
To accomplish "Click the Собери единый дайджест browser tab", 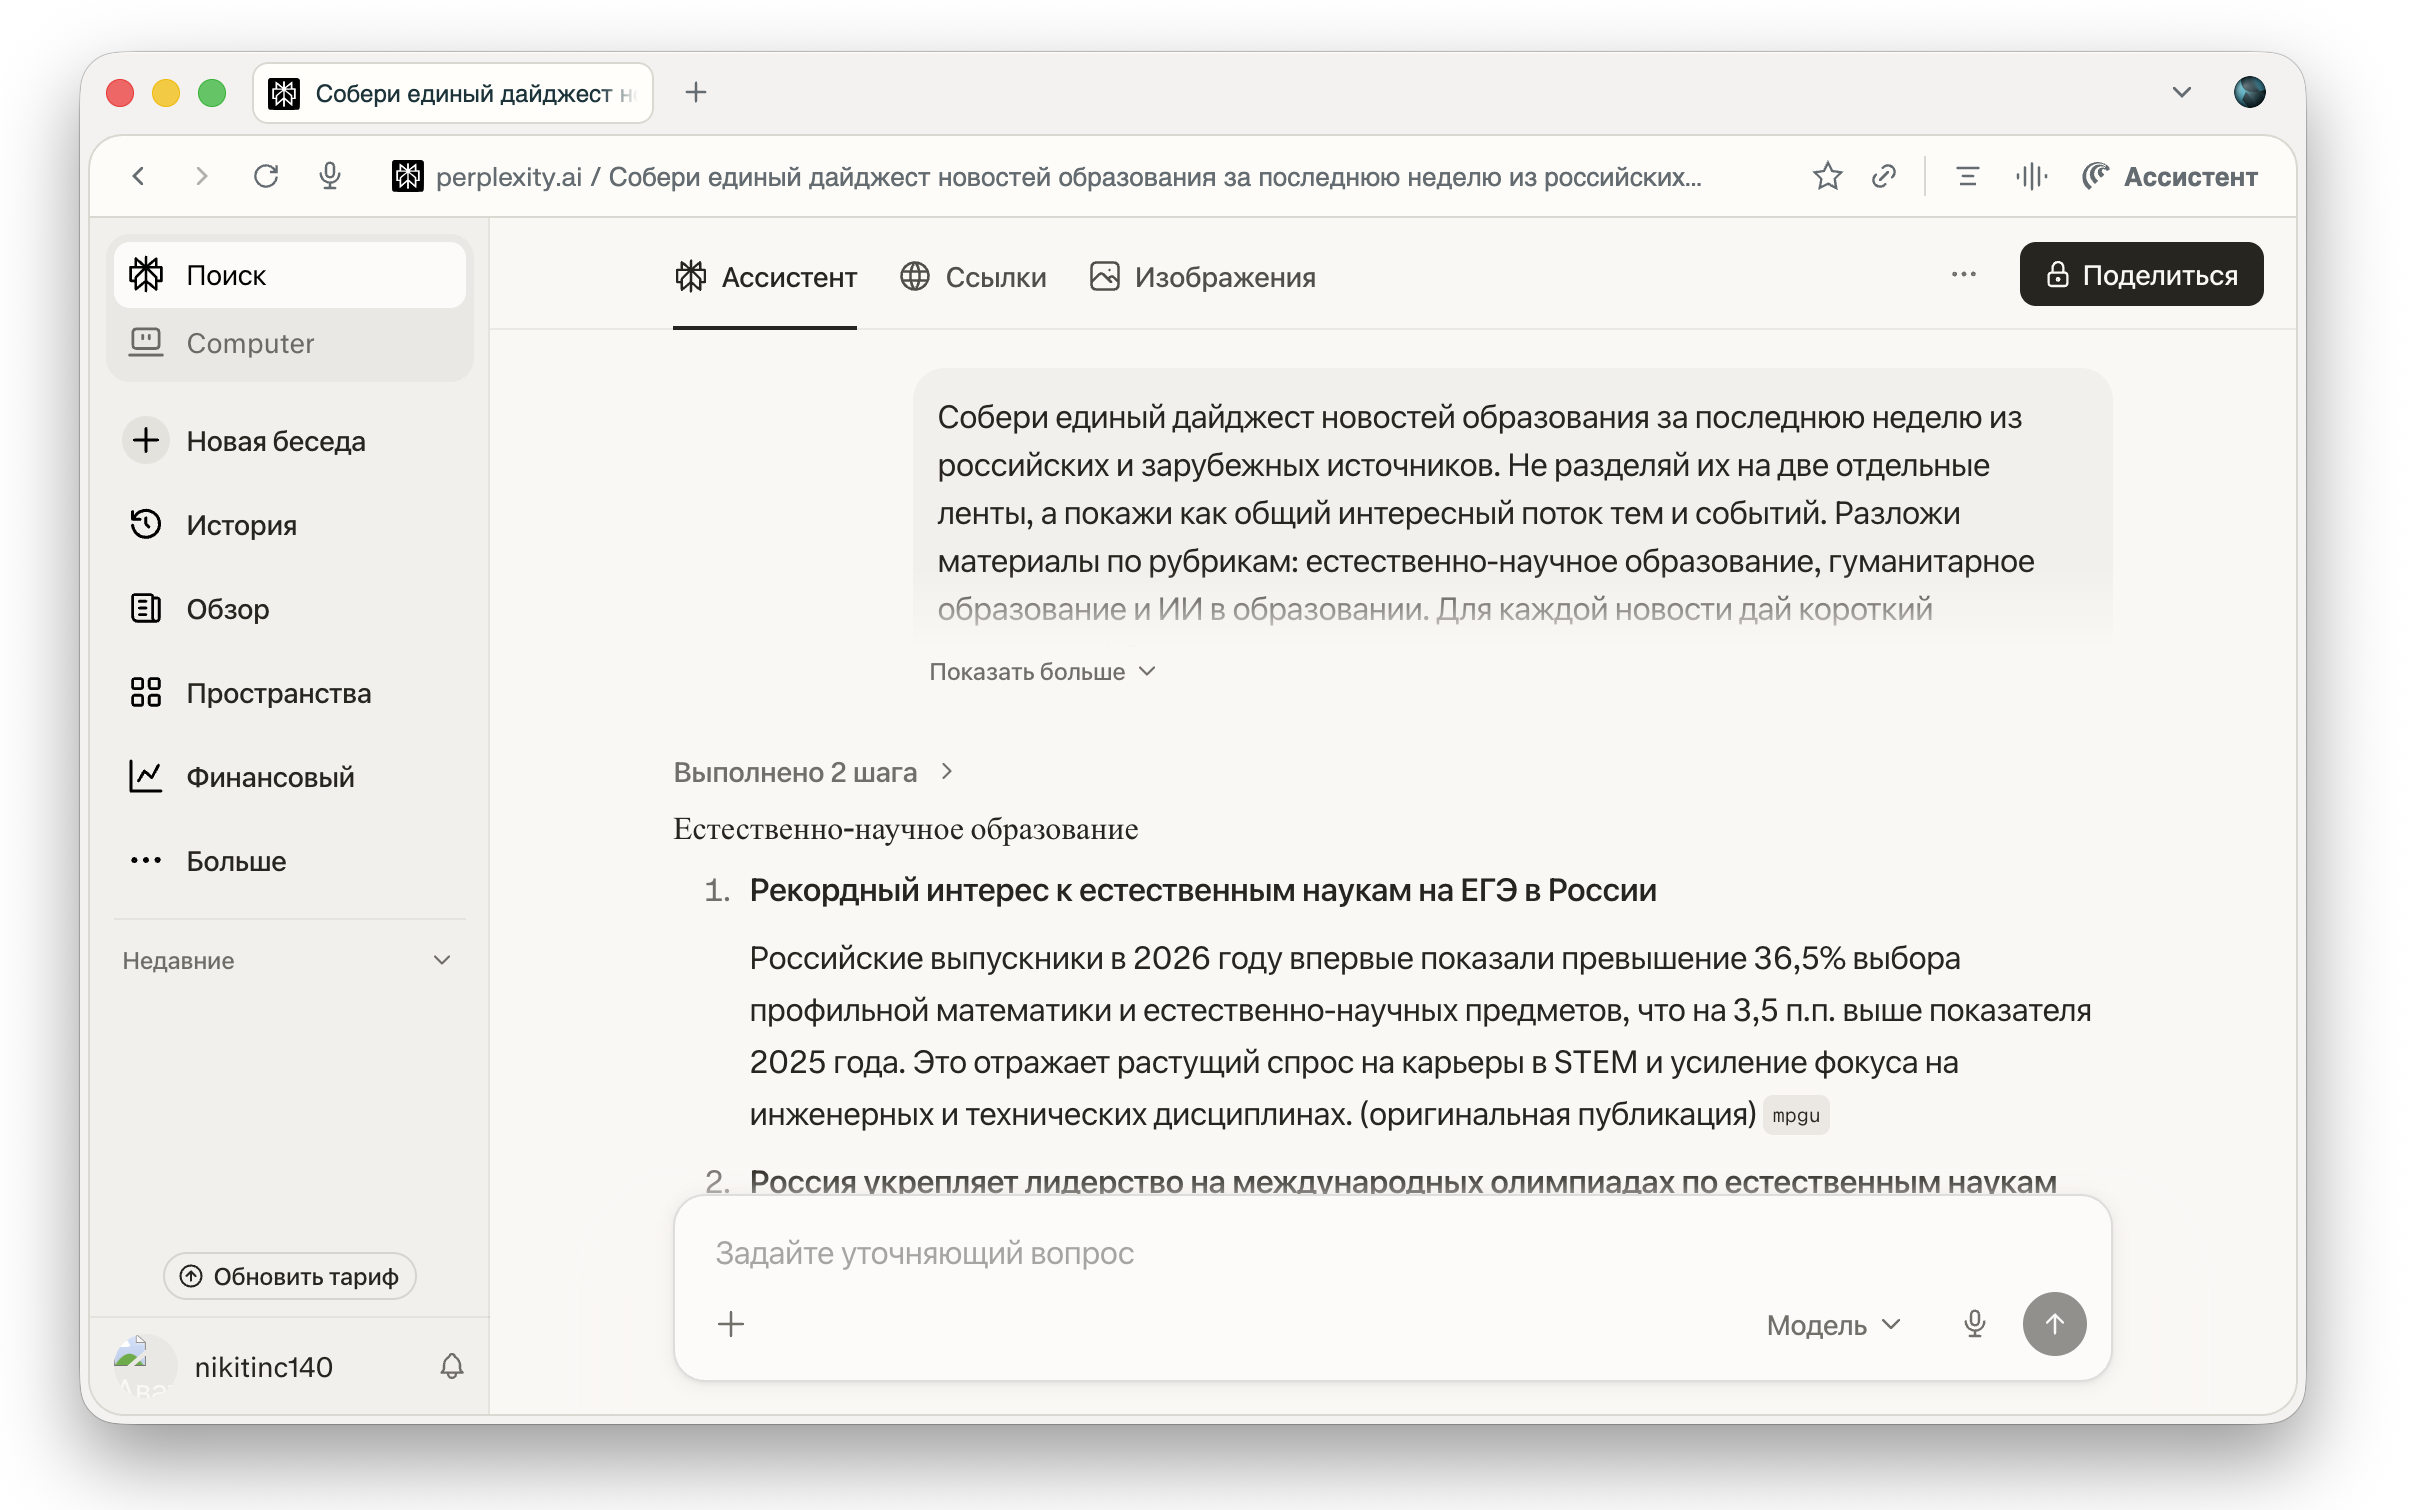I will [453, 92].
